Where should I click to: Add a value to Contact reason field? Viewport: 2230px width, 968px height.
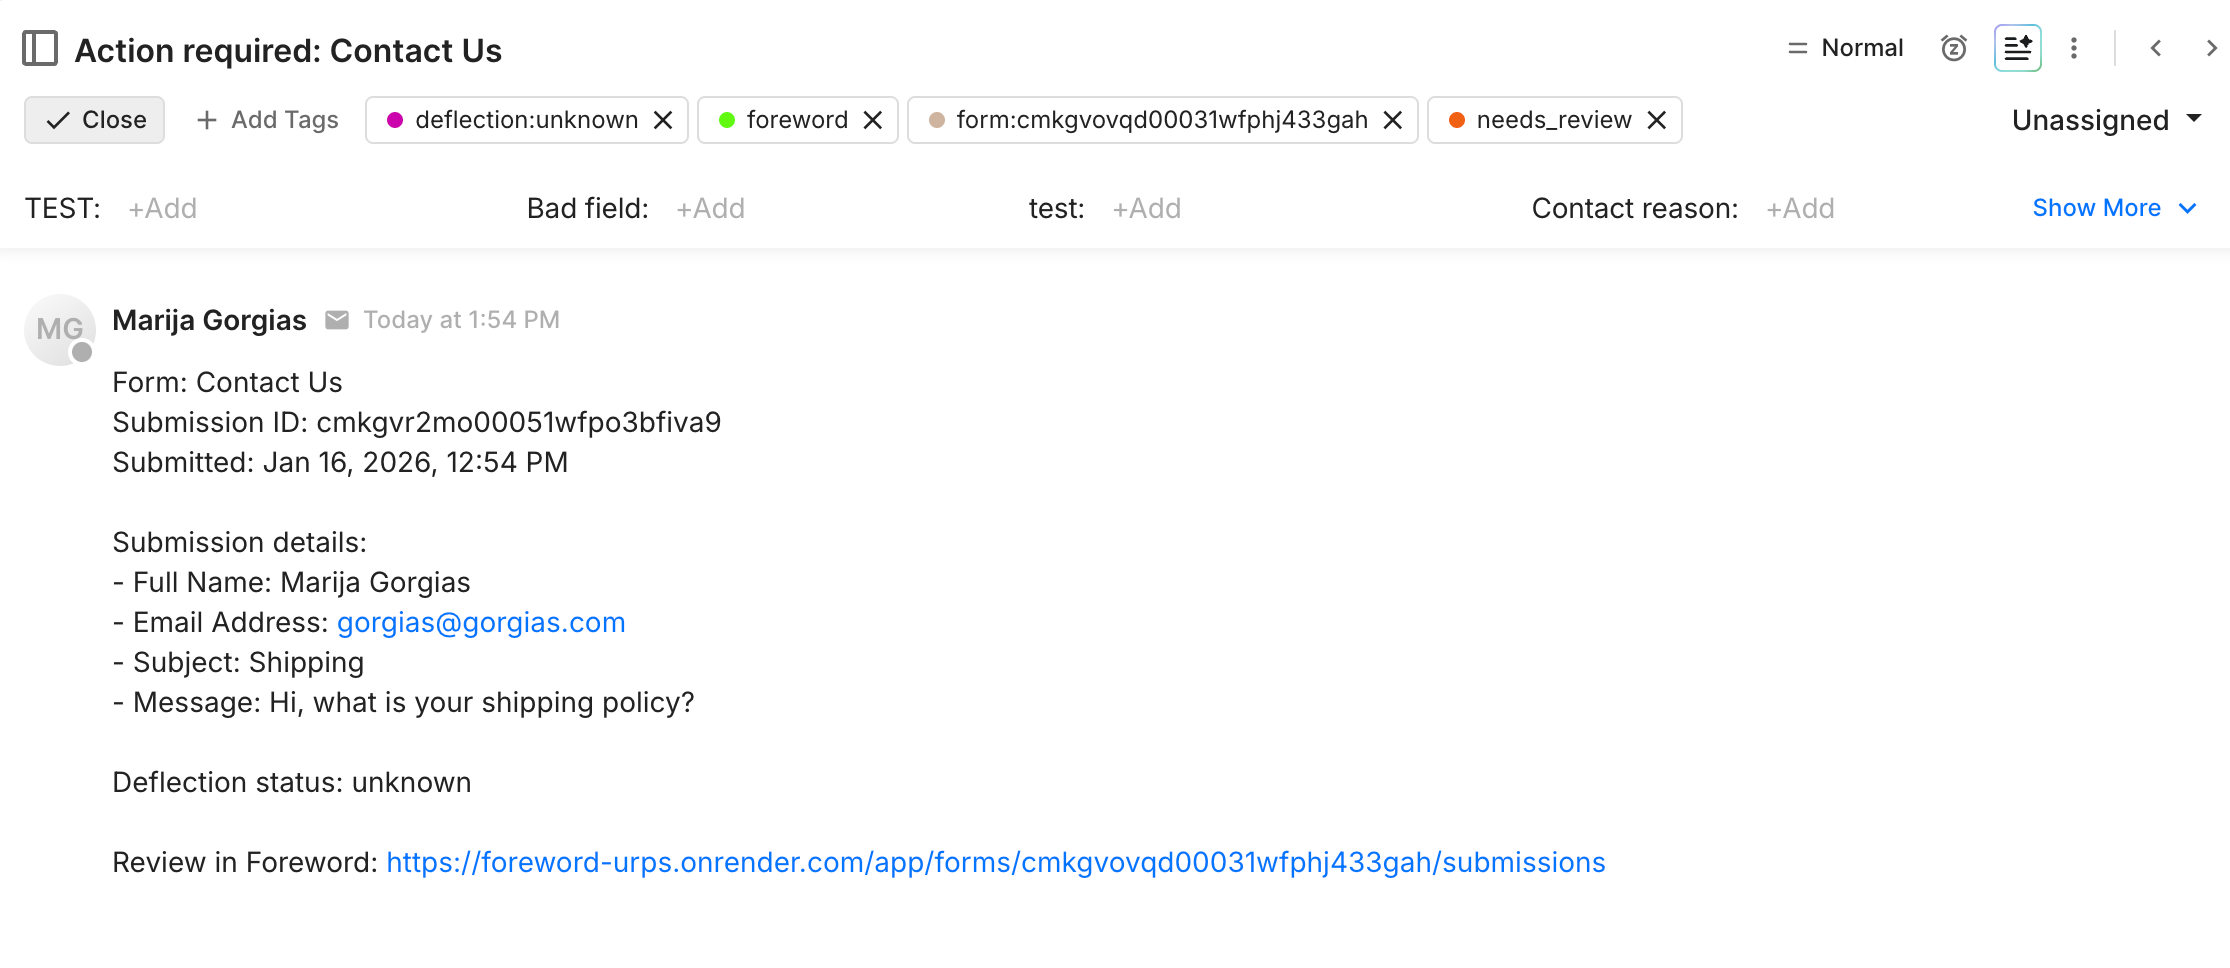pyautogui.click(x=1800, y=208)
